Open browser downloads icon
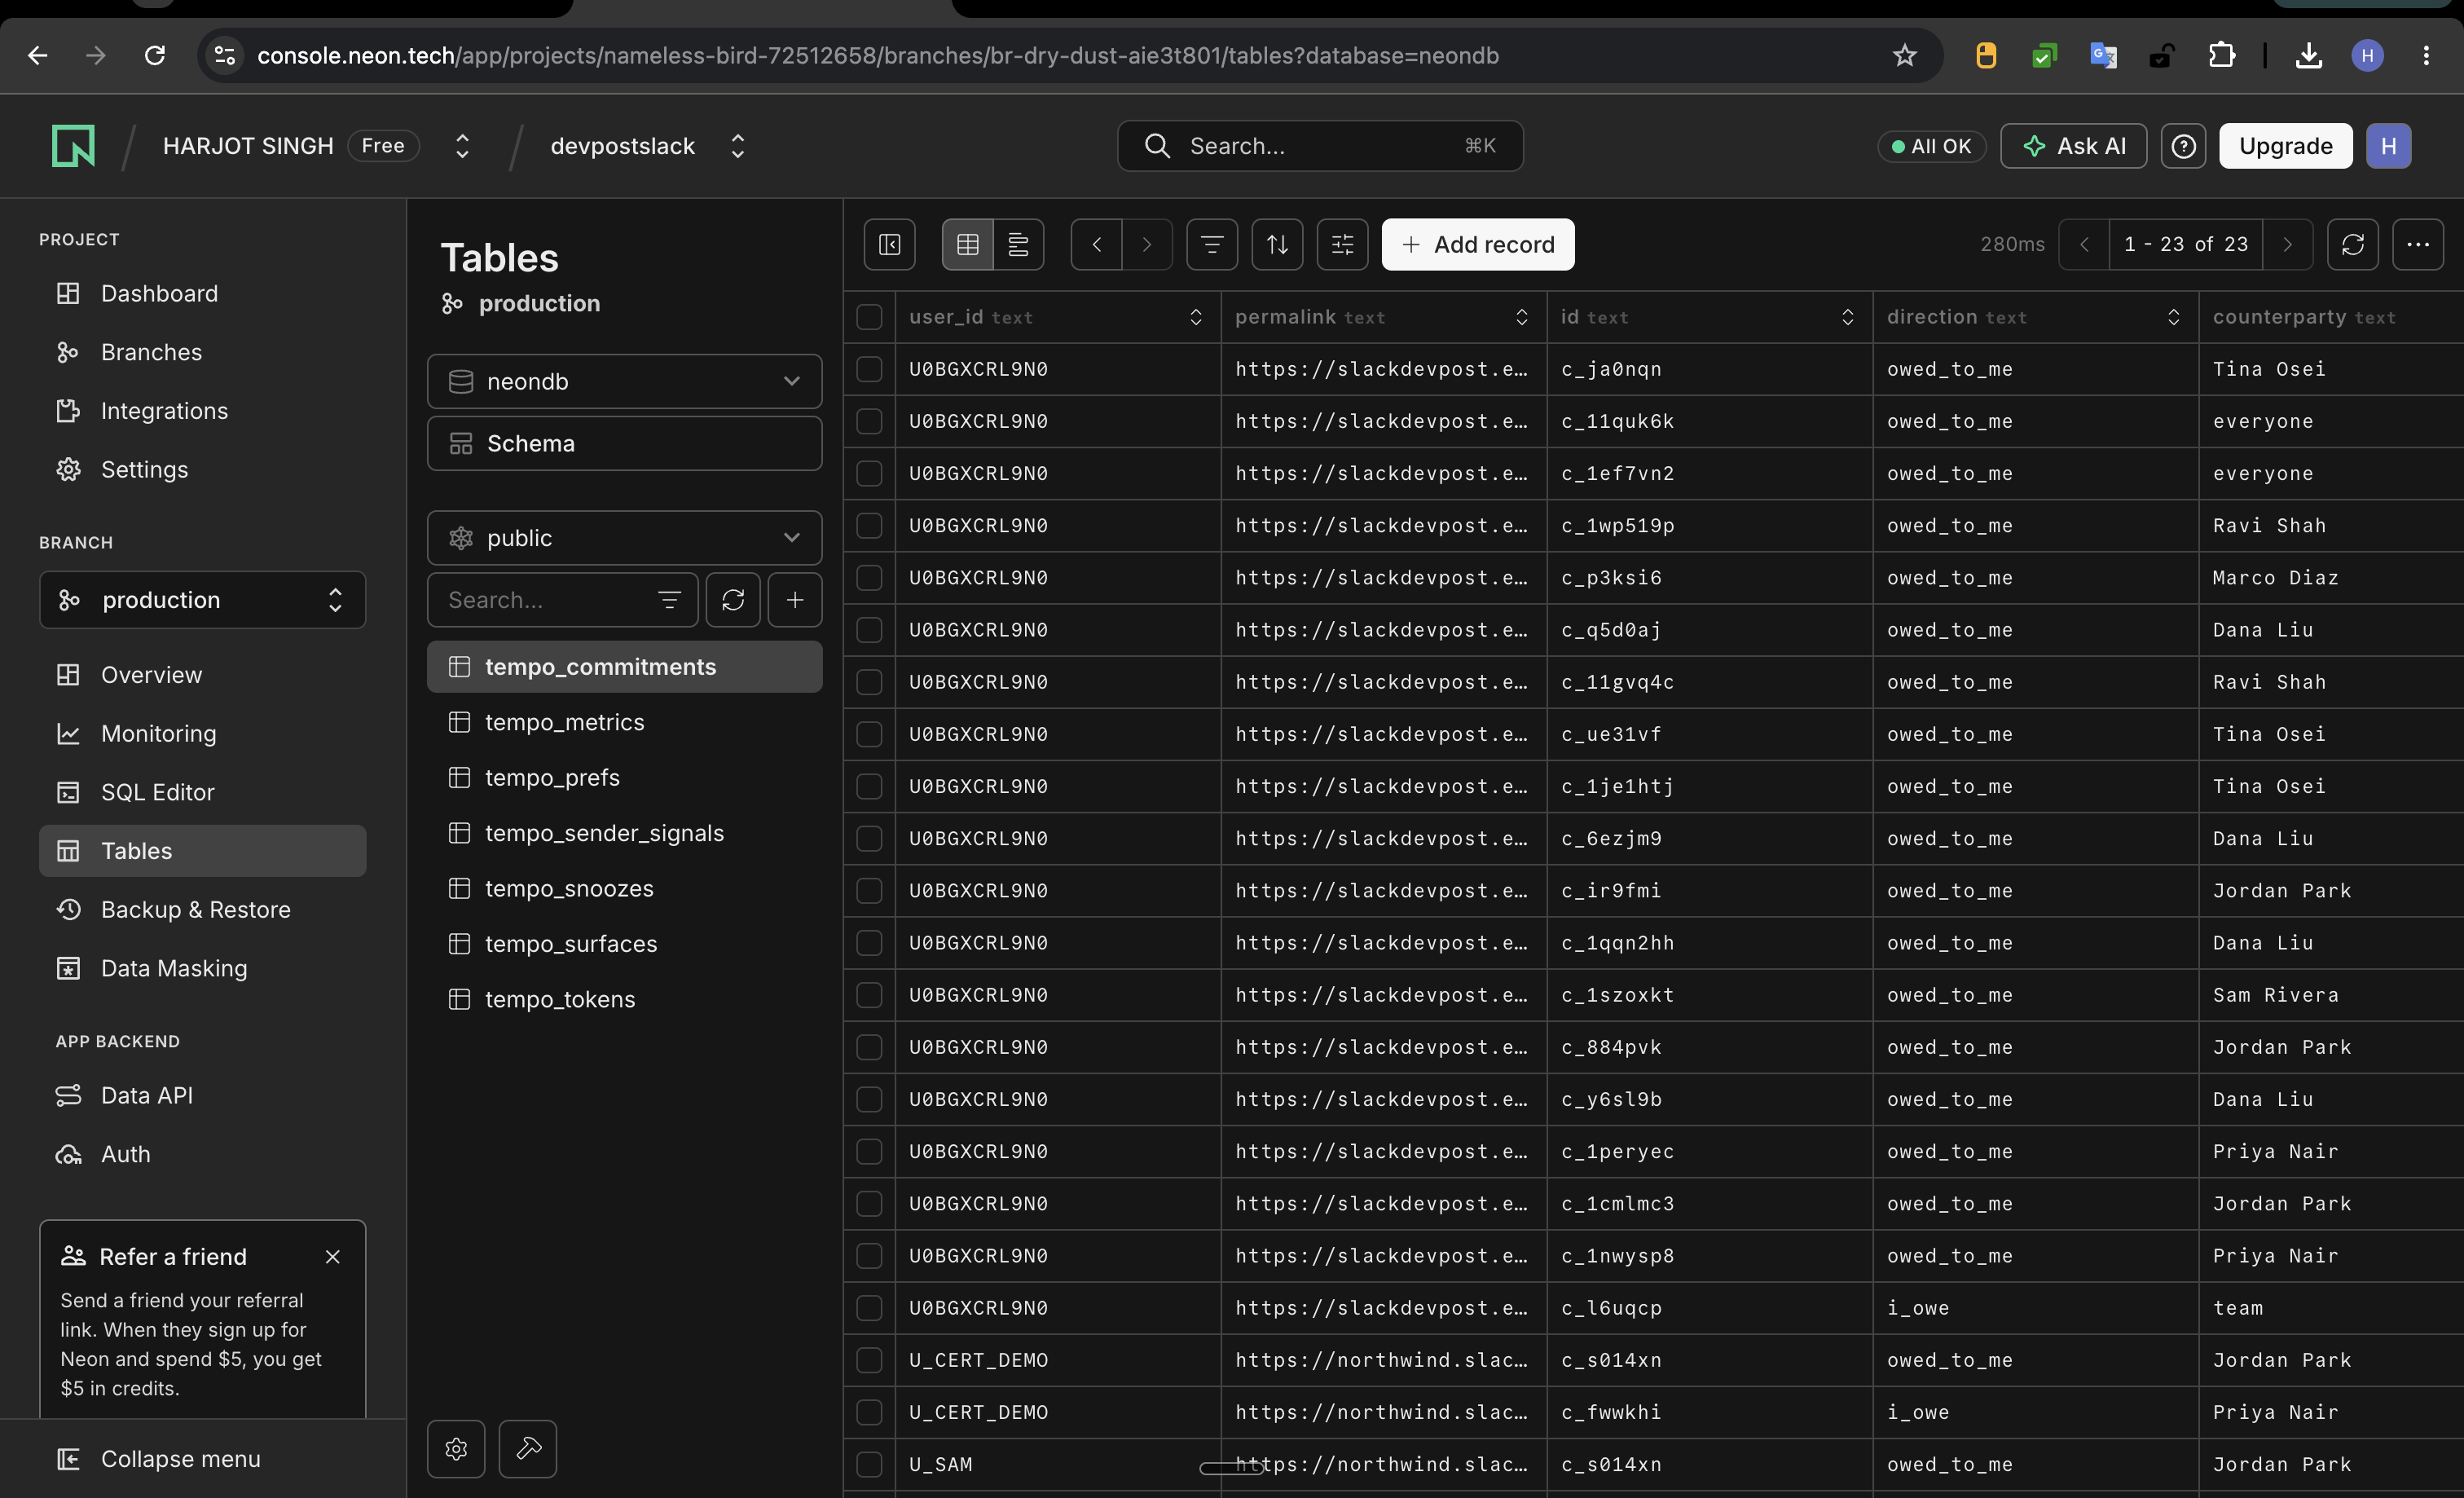This screenshot has width=2464, height=1498. (x=2309, y=55)
